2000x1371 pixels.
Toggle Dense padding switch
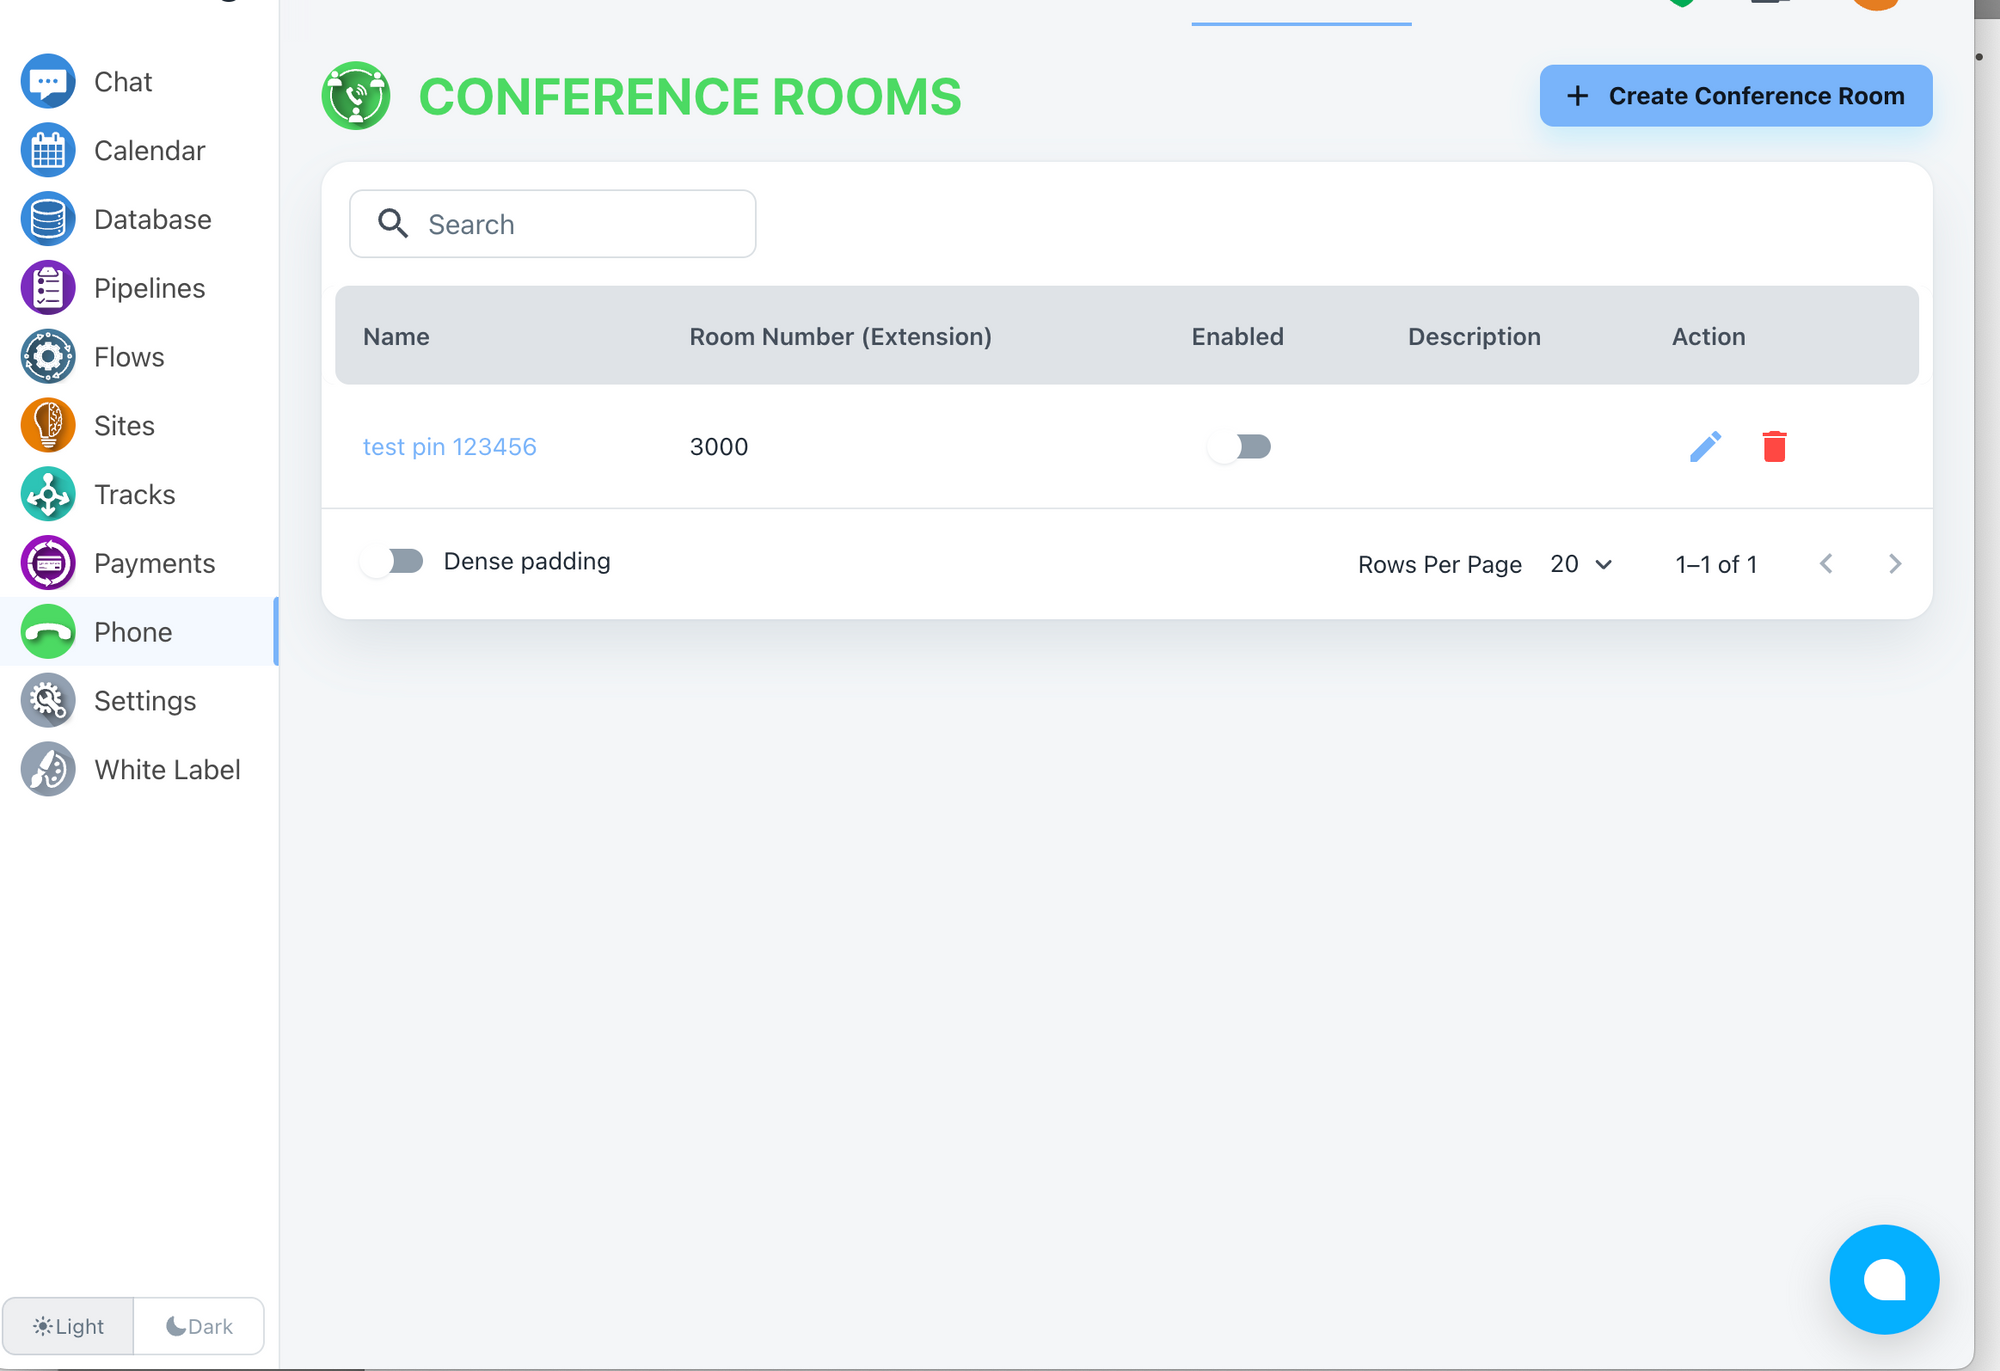[393, 561]
